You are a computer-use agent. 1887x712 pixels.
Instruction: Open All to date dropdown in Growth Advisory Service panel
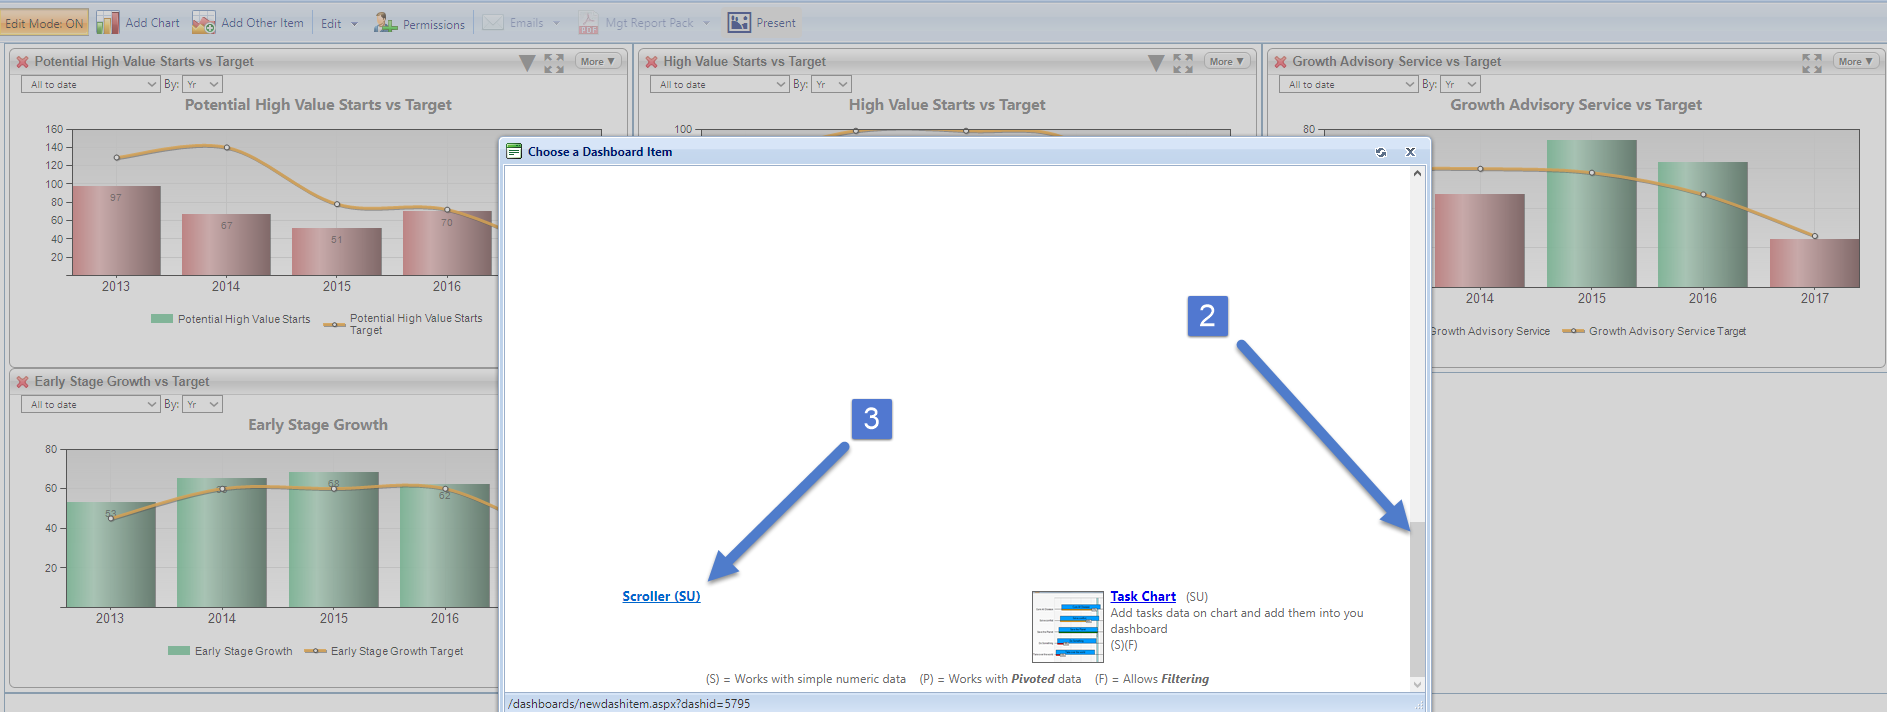pyautogui.click(x=1348, y=85)
